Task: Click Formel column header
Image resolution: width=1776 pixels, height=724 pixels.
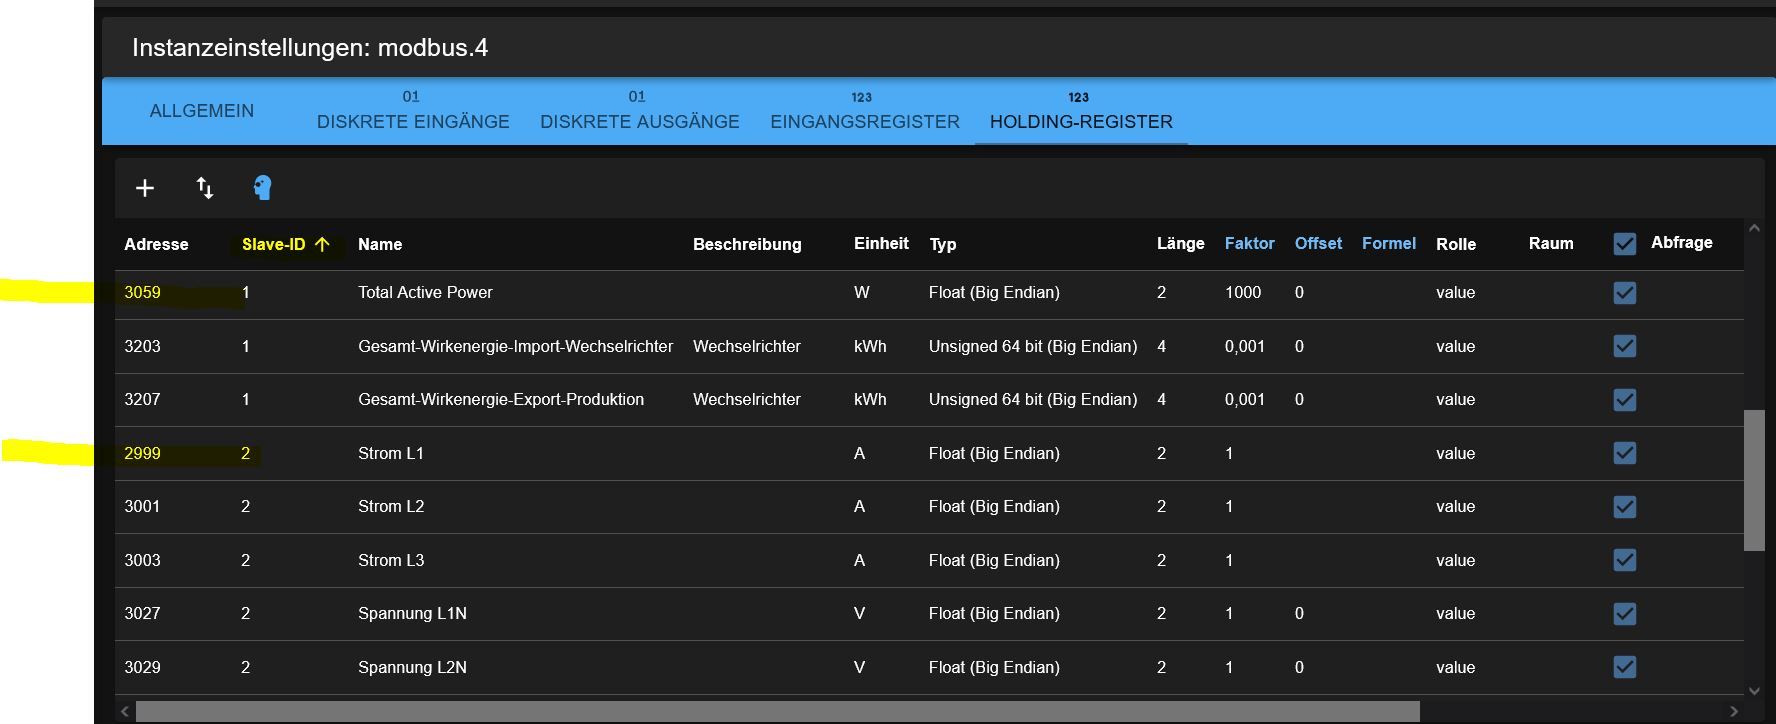Action: [1389, 243]
